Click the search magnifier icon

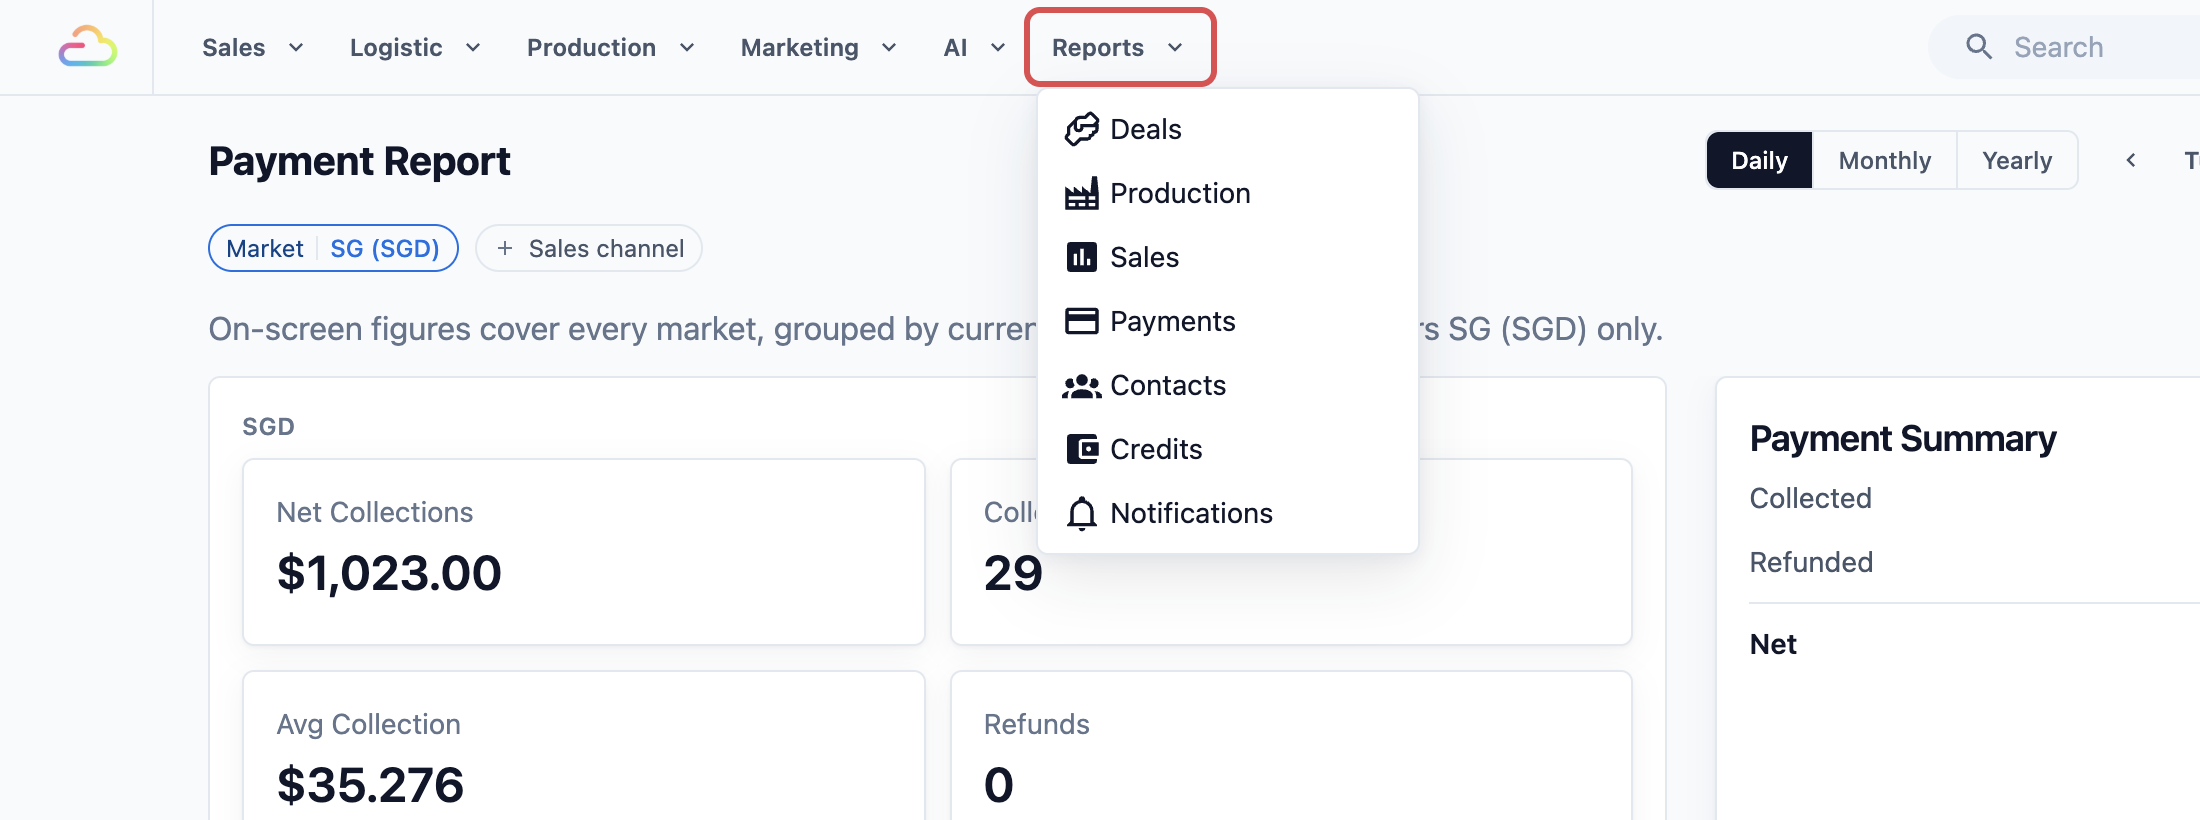pos(1978,46)
